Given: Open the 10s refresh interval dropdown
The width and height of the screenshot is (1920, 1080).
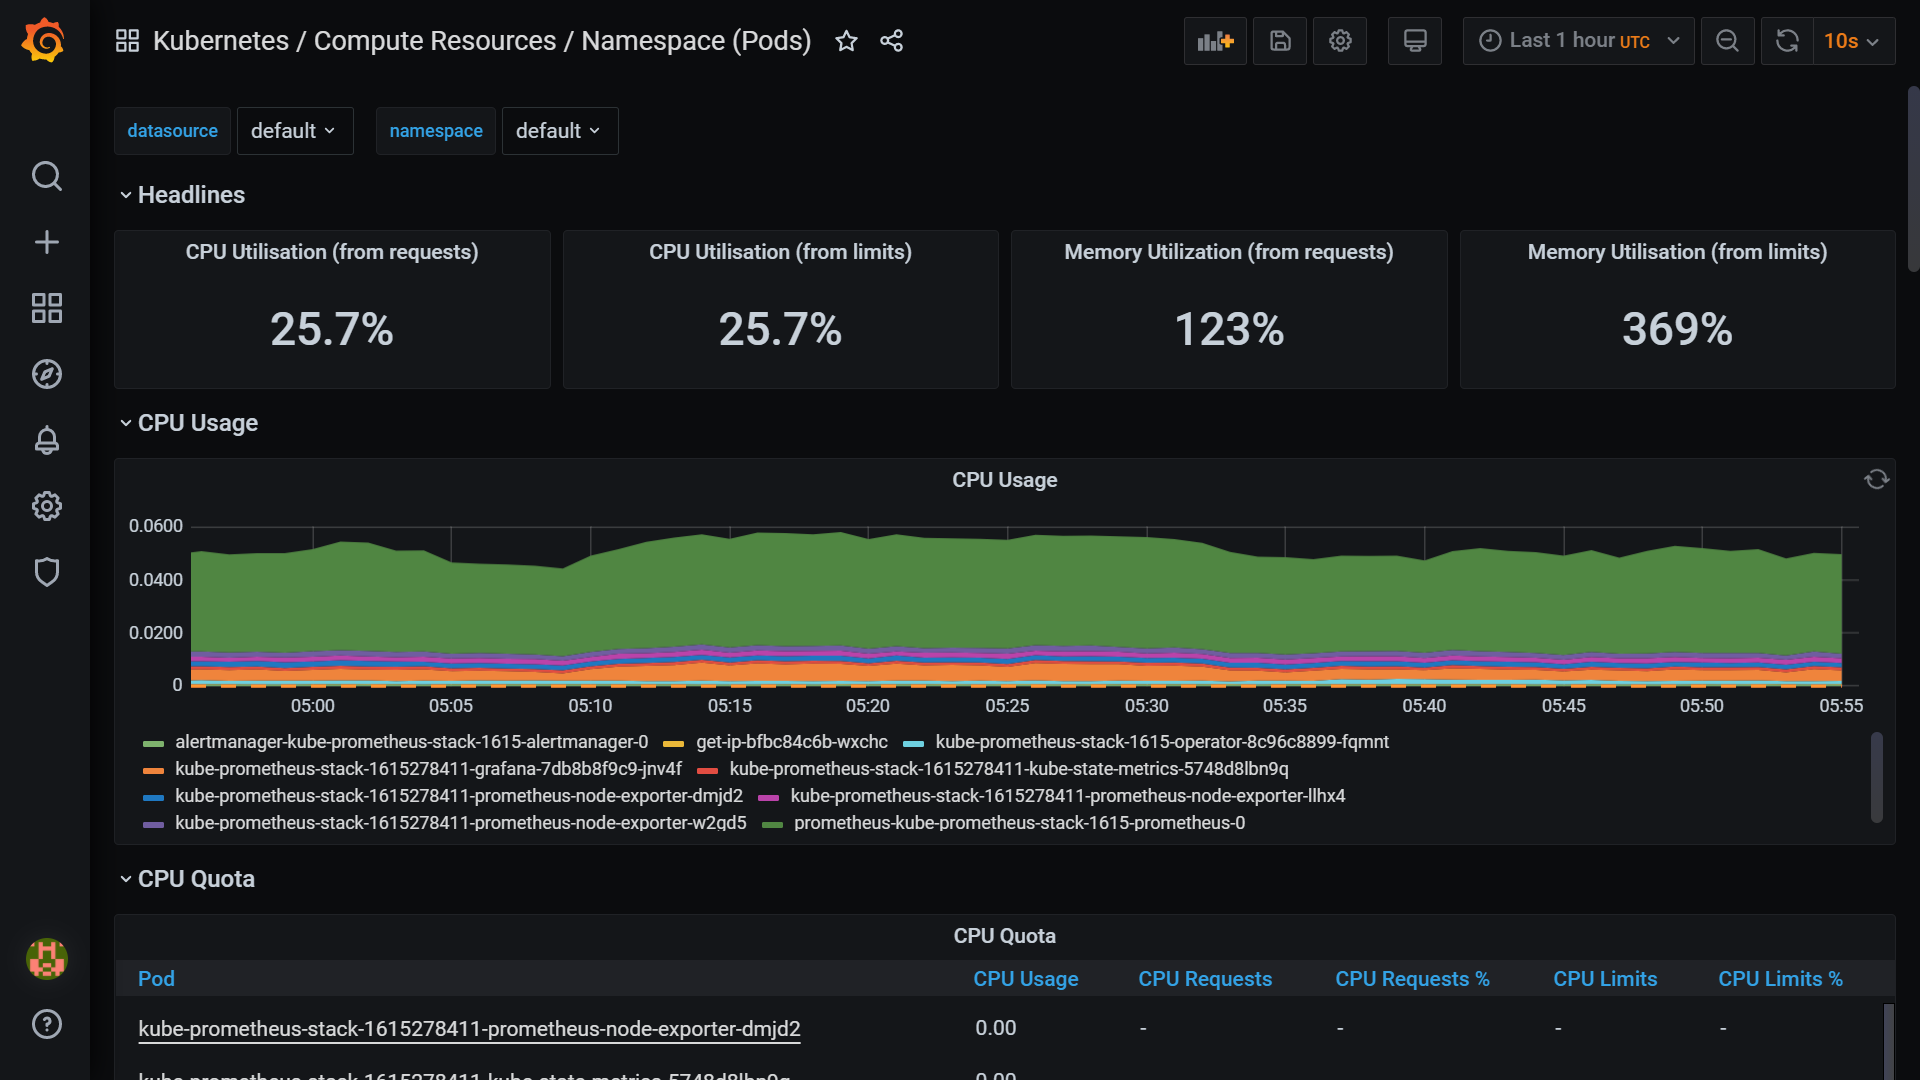Looking at the screenshot, I should click(x=1852, y=41).
